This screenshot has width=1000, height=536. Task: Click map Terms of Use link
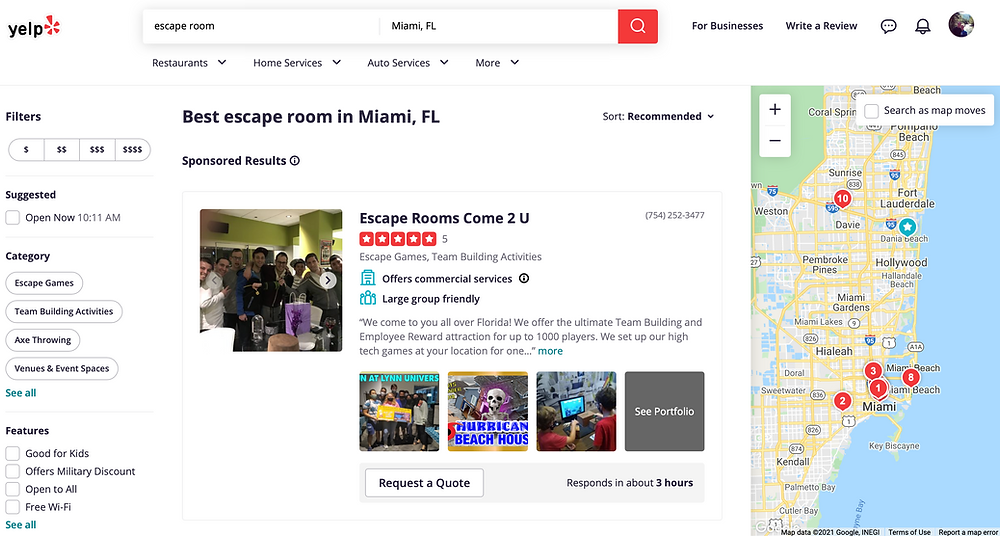tap(909, 532)
